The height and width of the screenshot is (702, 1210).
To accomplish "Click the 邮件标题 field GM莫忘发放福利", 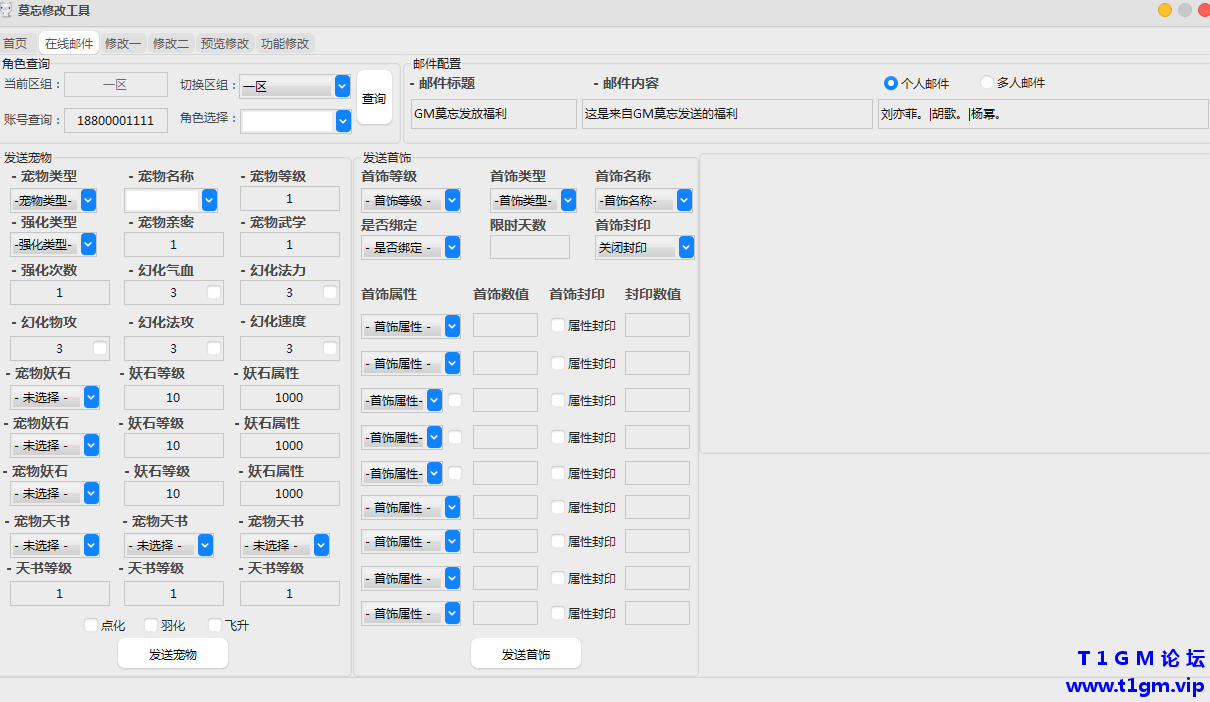I will (x=494, y=114).
